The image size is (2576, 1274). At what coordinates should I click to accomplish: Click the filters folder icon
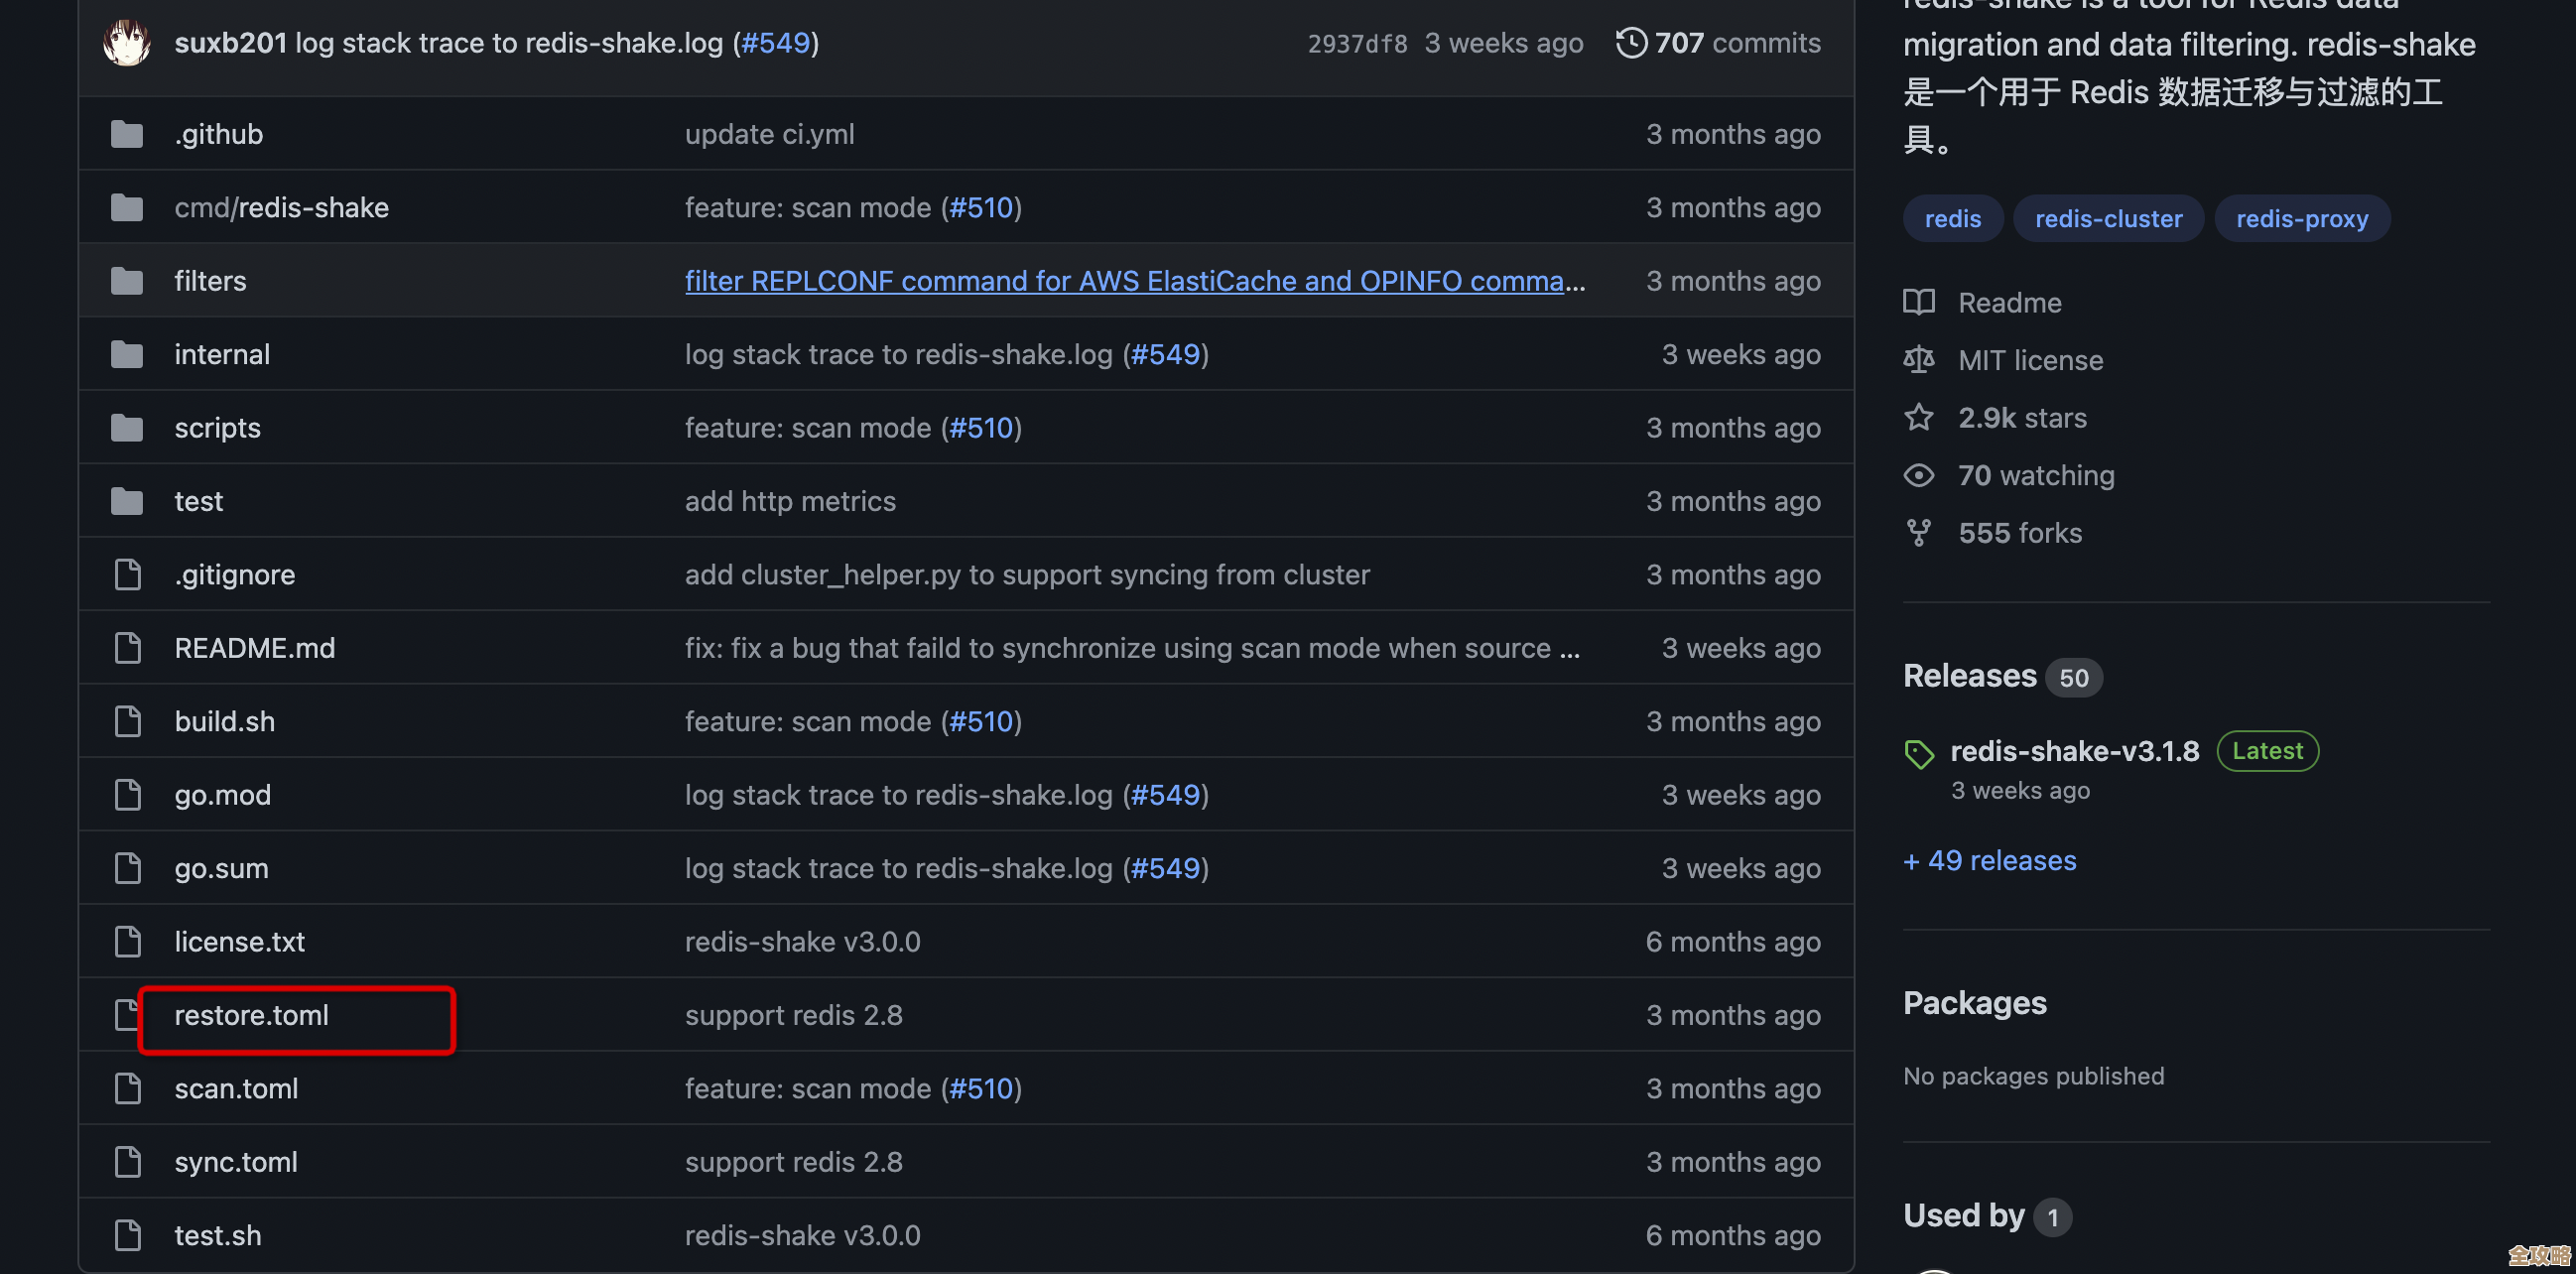[x=127, y=281]
